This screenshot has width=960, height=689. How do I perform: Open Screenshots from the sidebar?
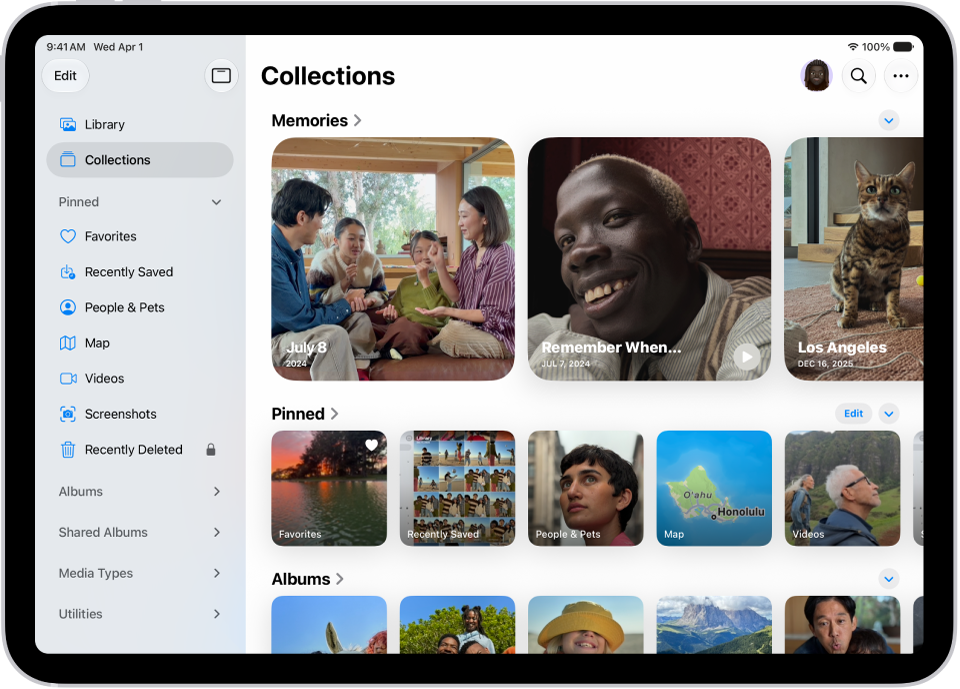coord(140,414)
